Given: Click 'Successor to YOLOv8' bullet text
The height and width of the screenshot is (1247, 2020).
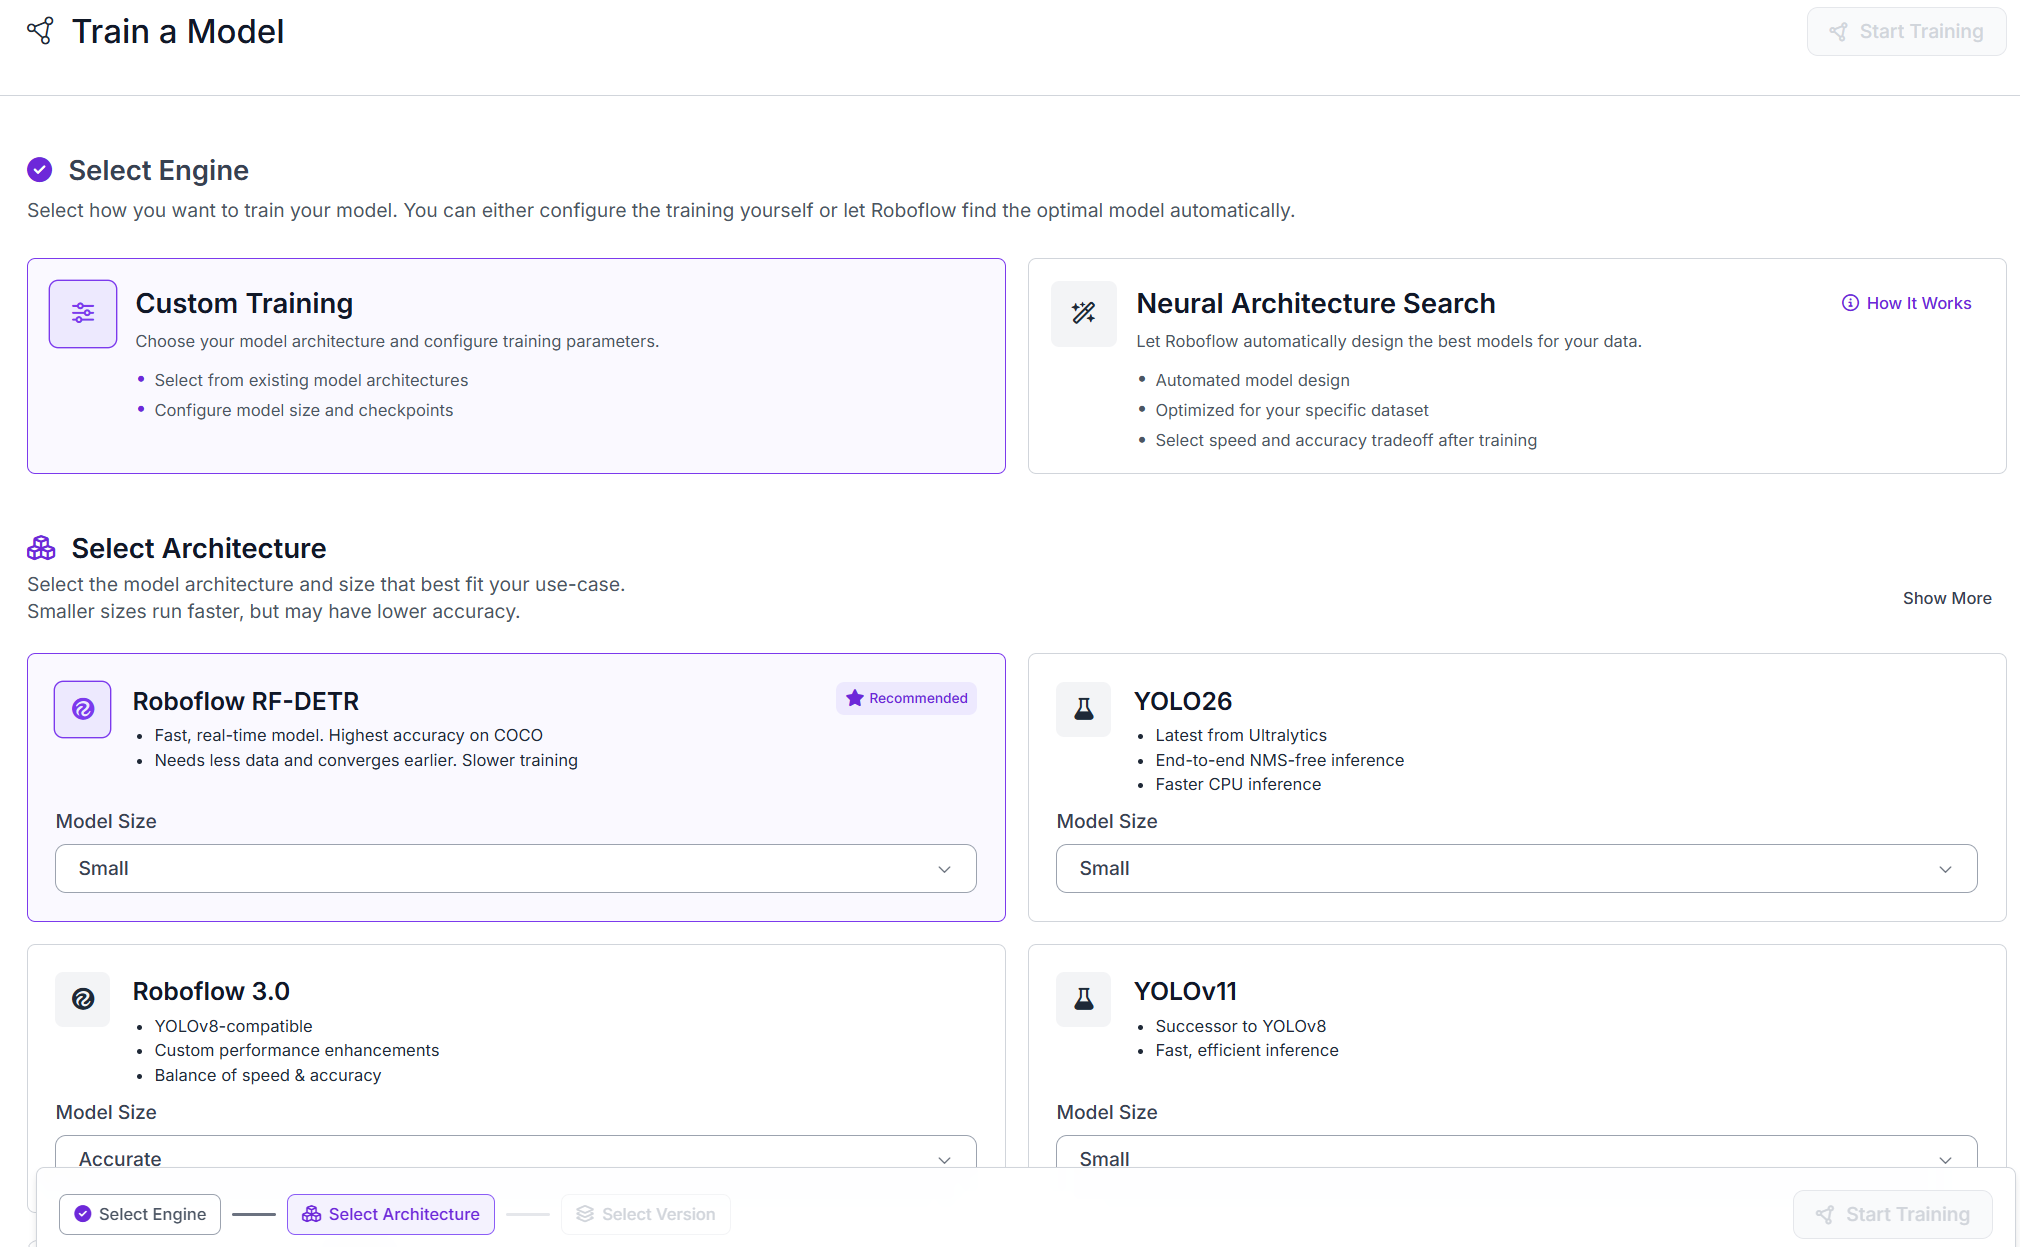Looking at the screenshot, I should 1241,1026.
